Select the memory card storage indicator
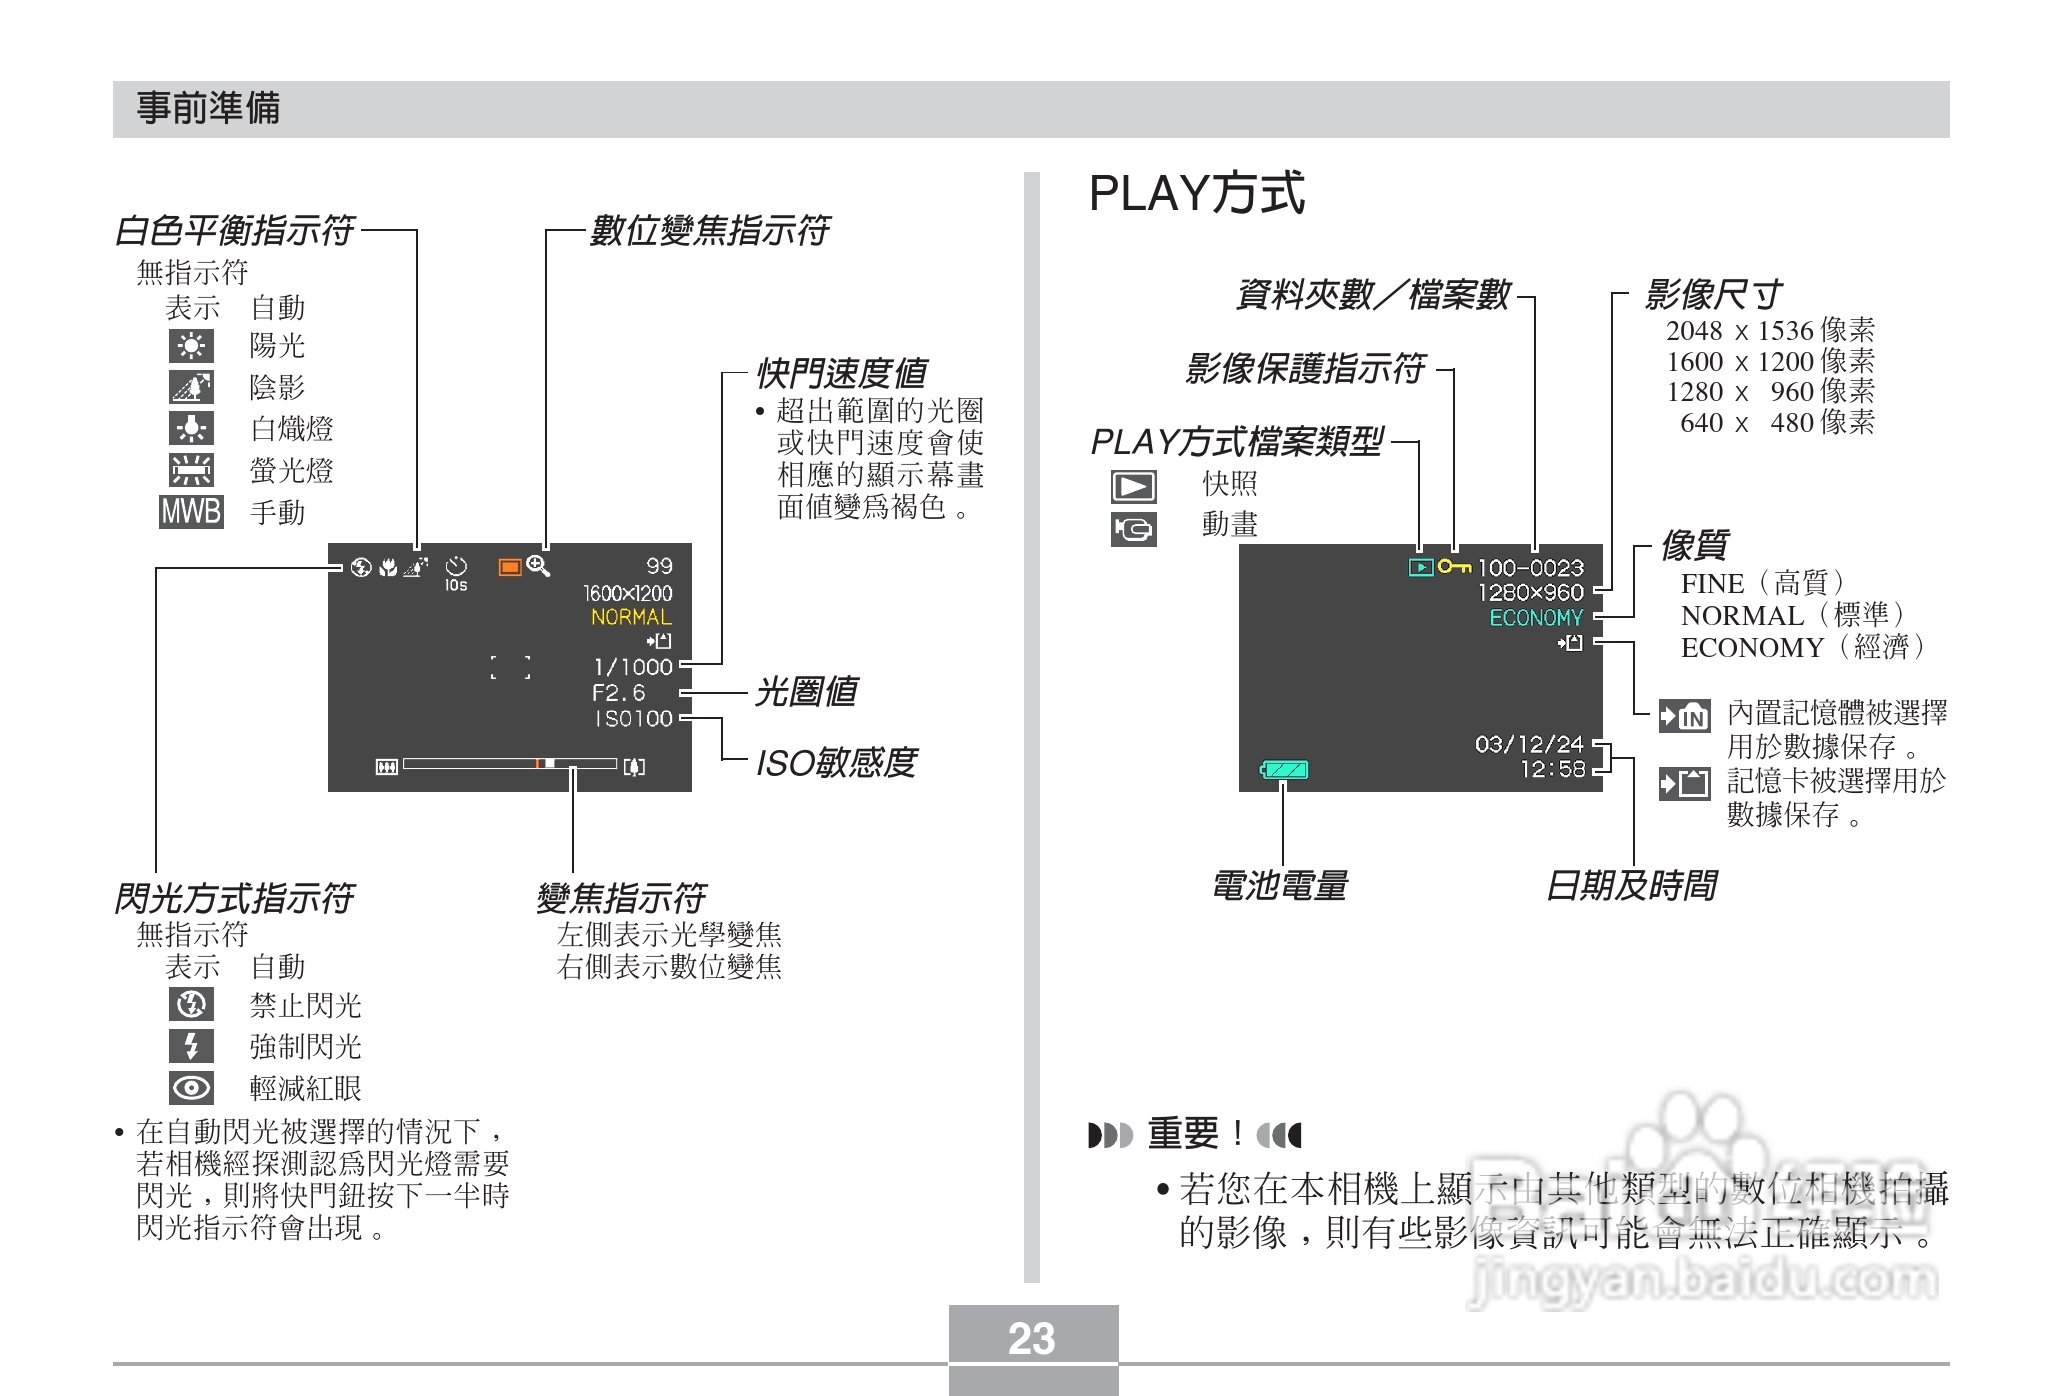Image resolution: width=2064 pixels, height=1396 pixels. point(1684,784)
